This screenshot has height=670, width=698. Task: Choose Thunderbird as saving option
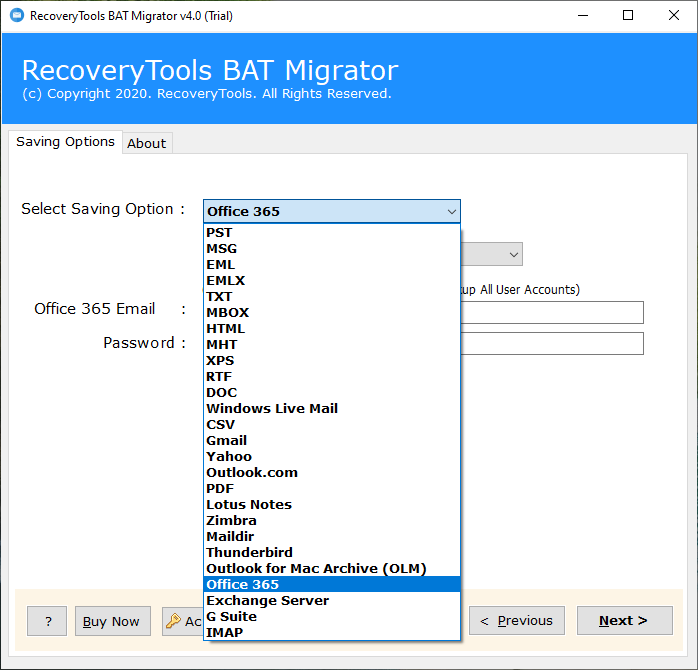coord(332,553)
